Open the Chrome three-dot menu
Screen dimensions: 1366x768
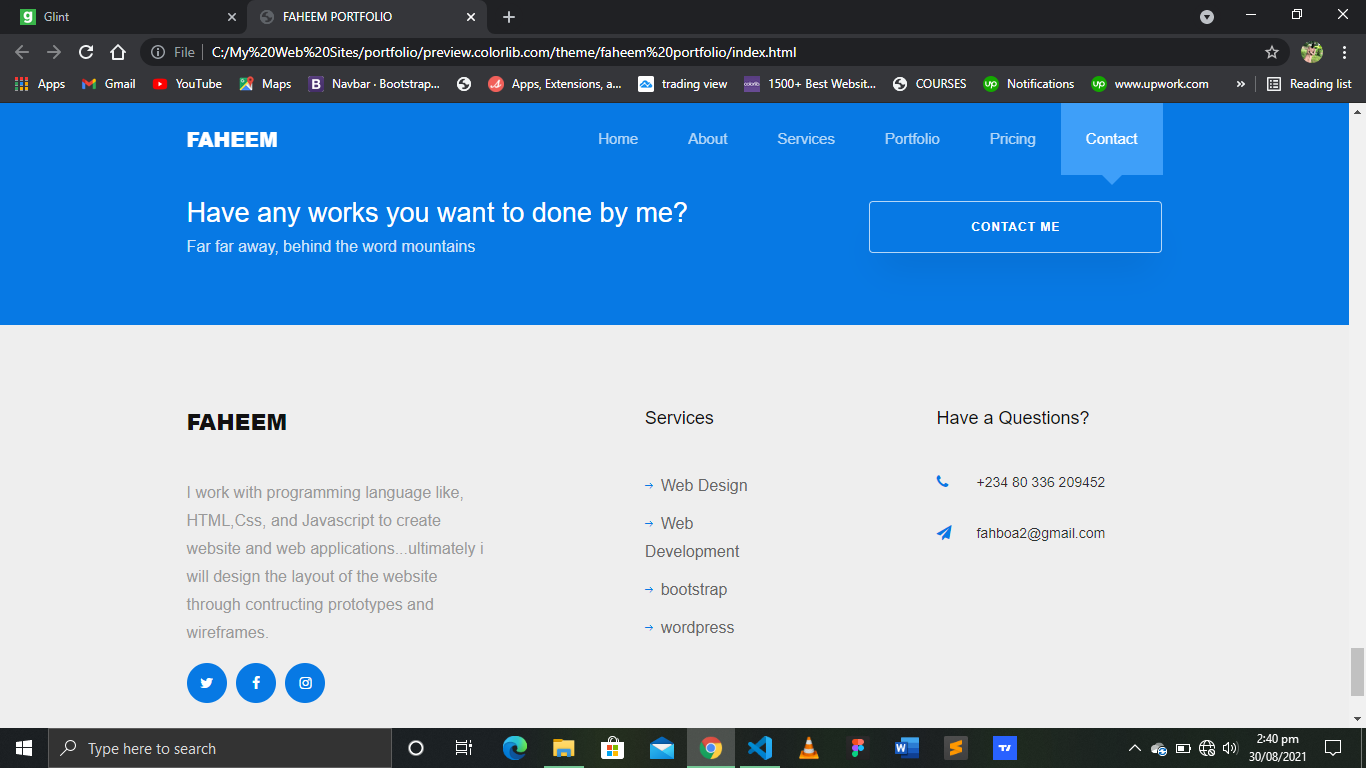1345,52
